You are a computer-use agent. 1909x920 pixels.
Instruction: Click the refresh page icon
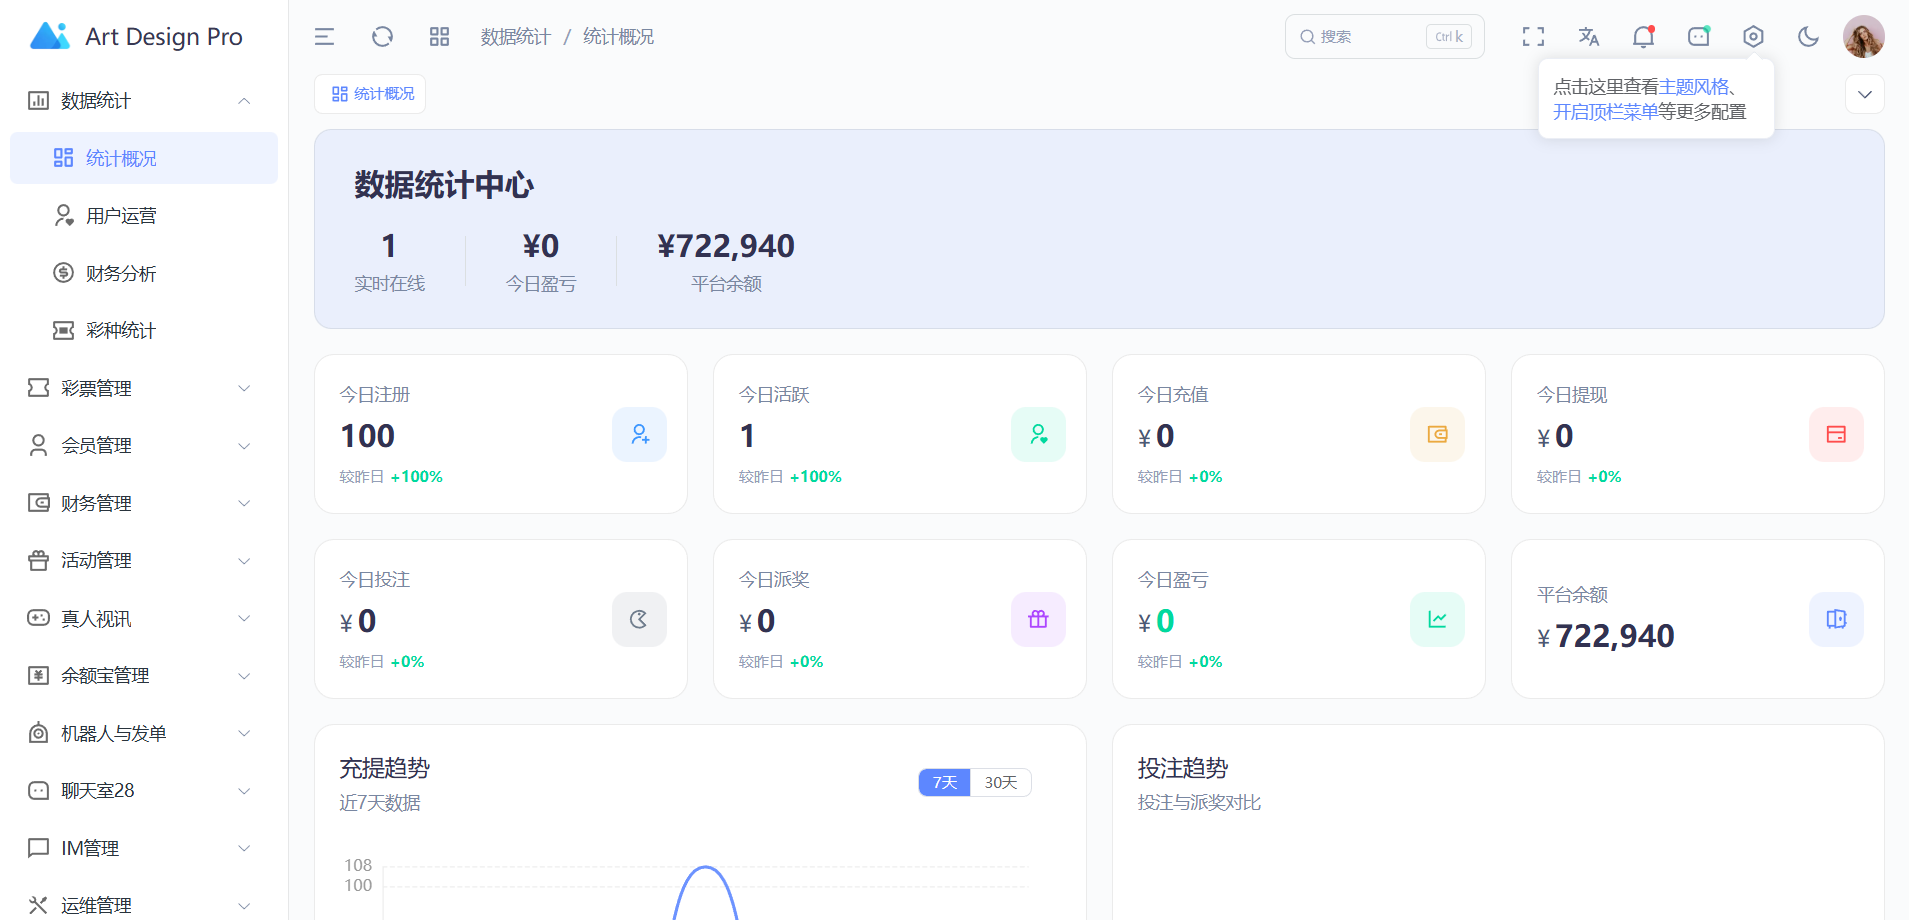pos(382,37)
